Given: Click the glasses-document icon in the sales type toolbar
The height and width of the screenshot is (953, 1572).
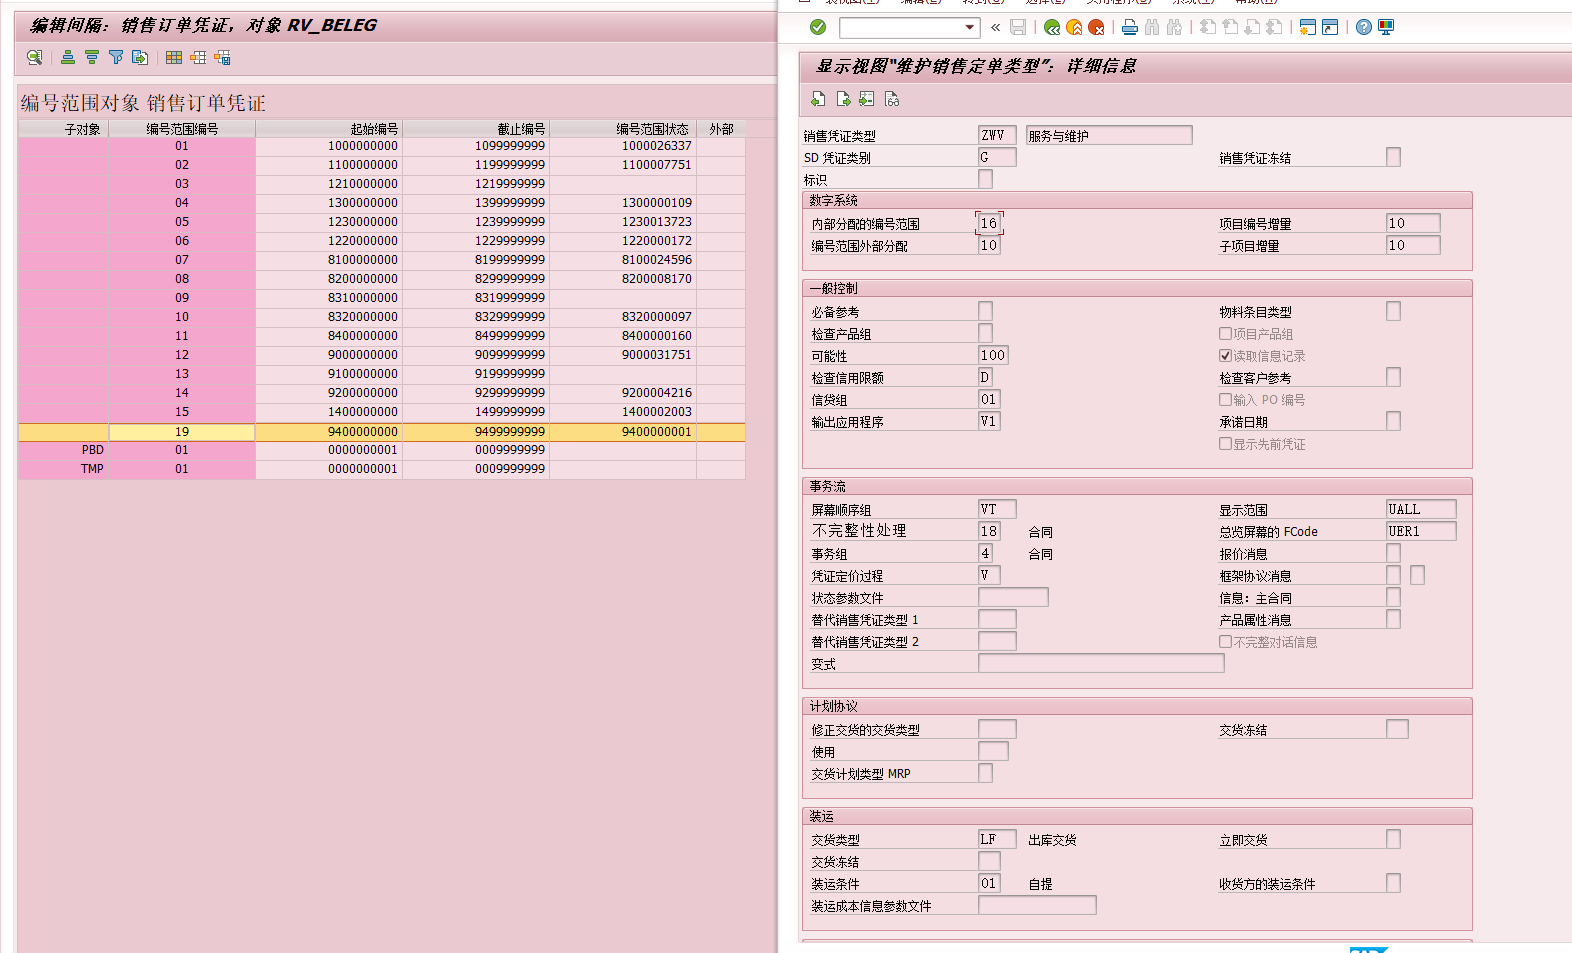Looking at the screenshot, I should (x=892, y=99).
